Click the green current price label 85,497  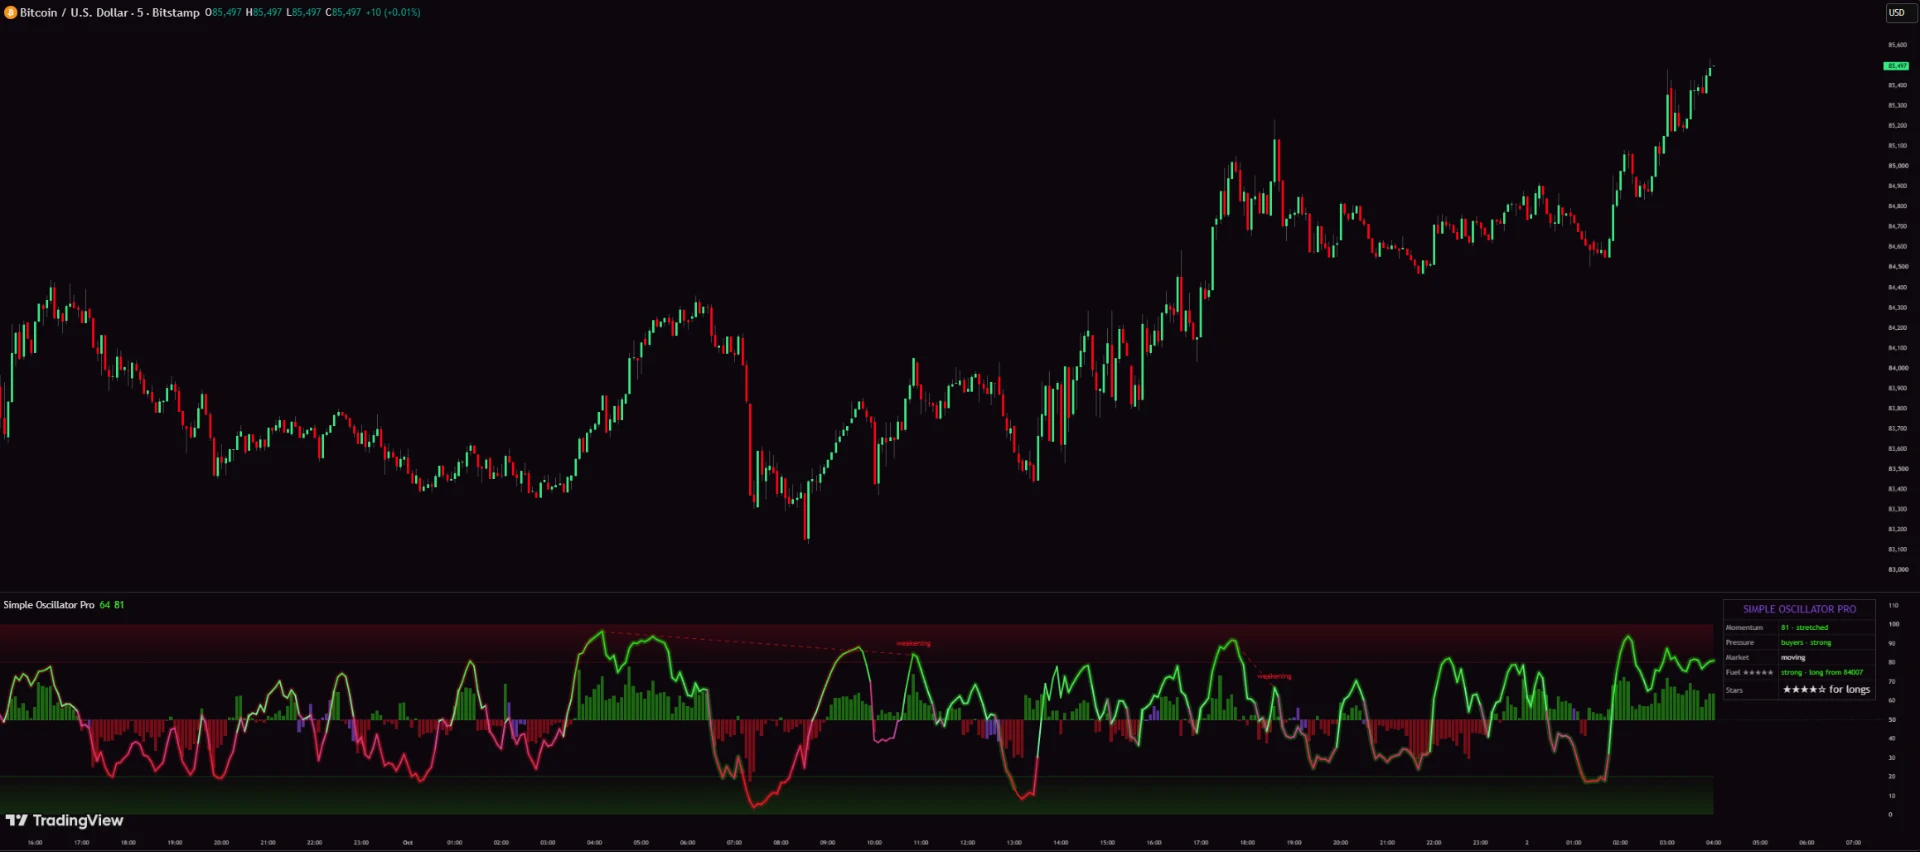(x=1896, y=66)
